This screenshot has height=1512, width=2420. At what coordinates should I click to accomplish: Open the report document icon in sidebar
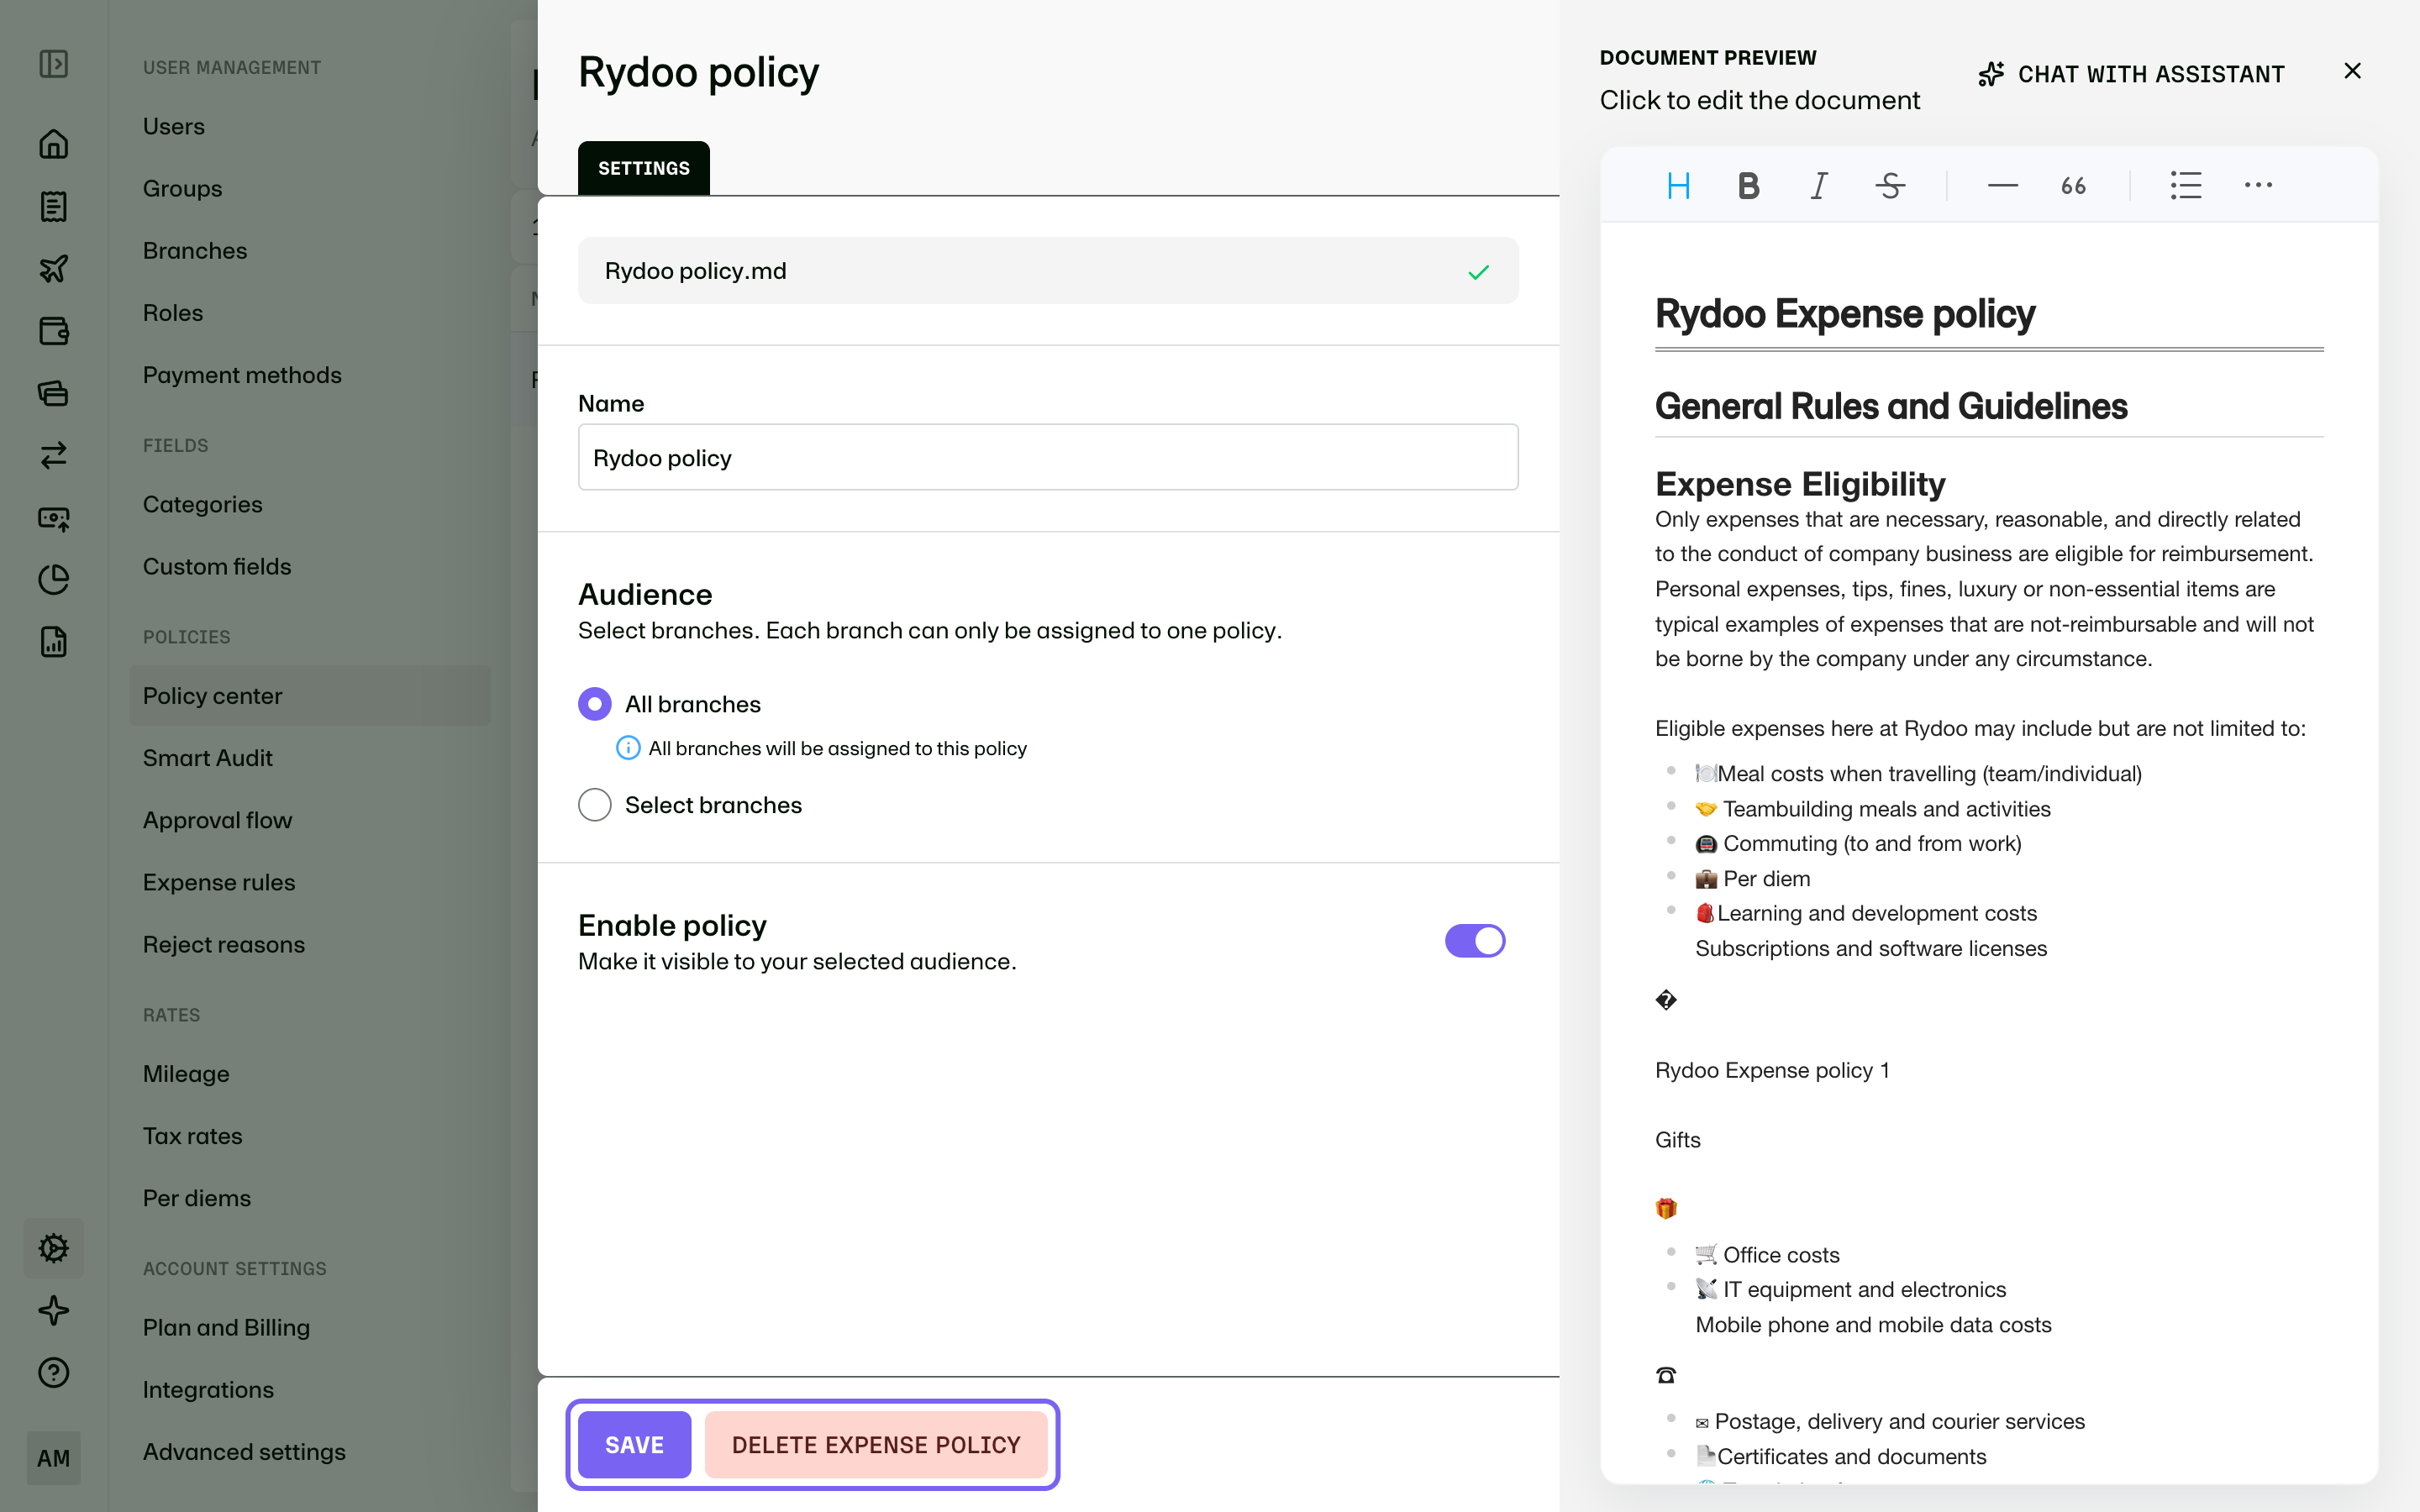(54, 642)
